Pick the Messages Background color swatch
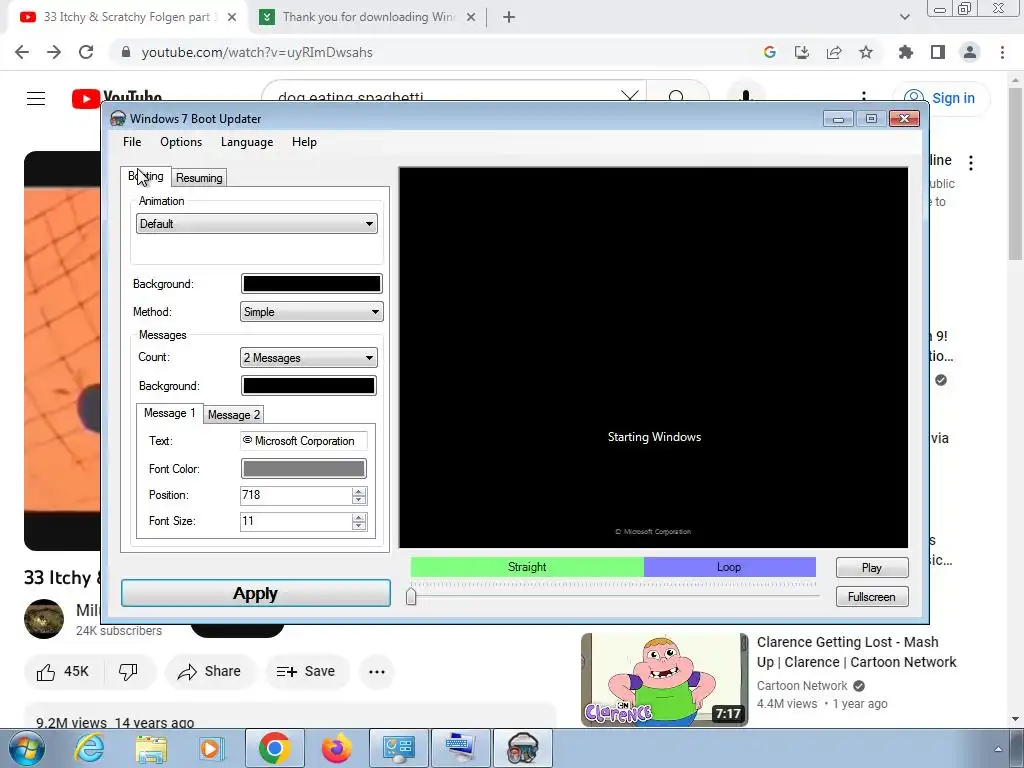The height and width of the screenshot is (768, 1024). (308, 386)
